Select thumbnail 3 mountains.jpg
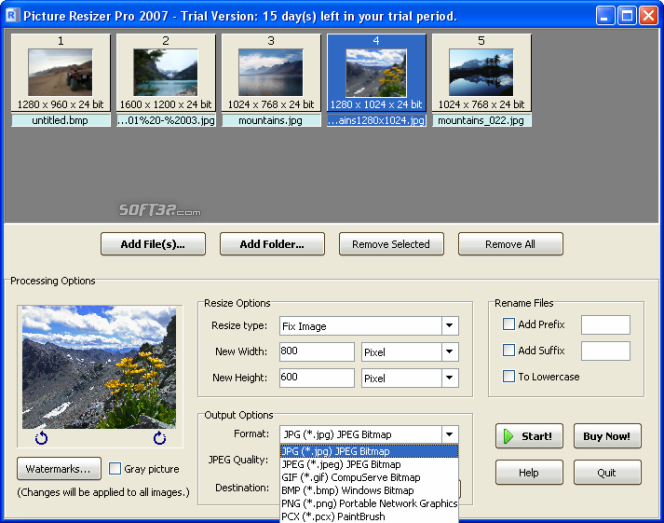Image resolution: width=664 pixels, height=523 pixels. [271, 72]
